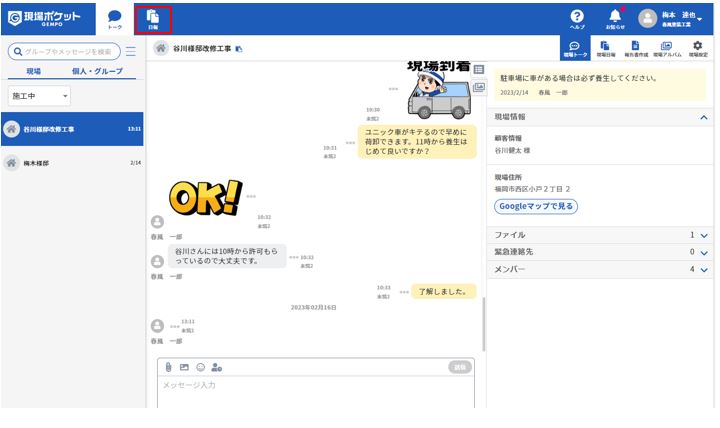720x428 pixels.
Task: Click the 現場到着 truck sticker
Action: [439, 90]
